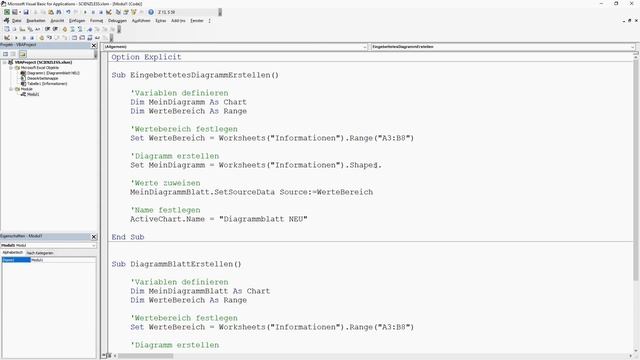Viewport: 640px width, 360px height.
Task: Save the workbook with the disk icon
Action: [x=26, y=12]
